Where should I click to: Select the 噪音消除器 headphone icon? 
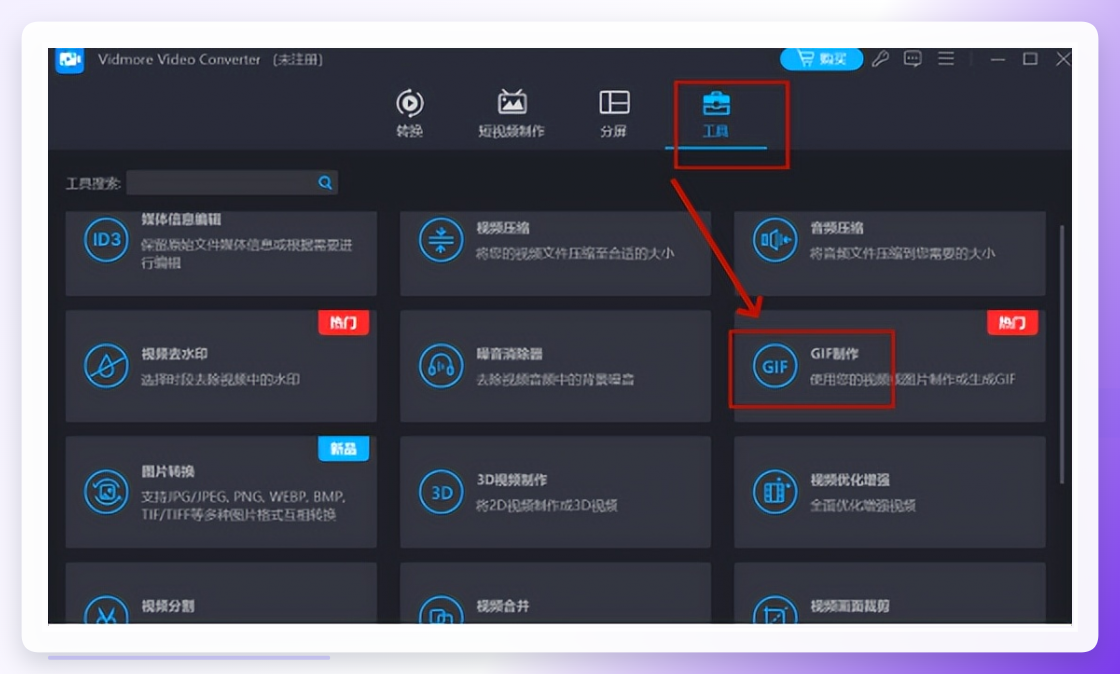click(x=441, y=366)
